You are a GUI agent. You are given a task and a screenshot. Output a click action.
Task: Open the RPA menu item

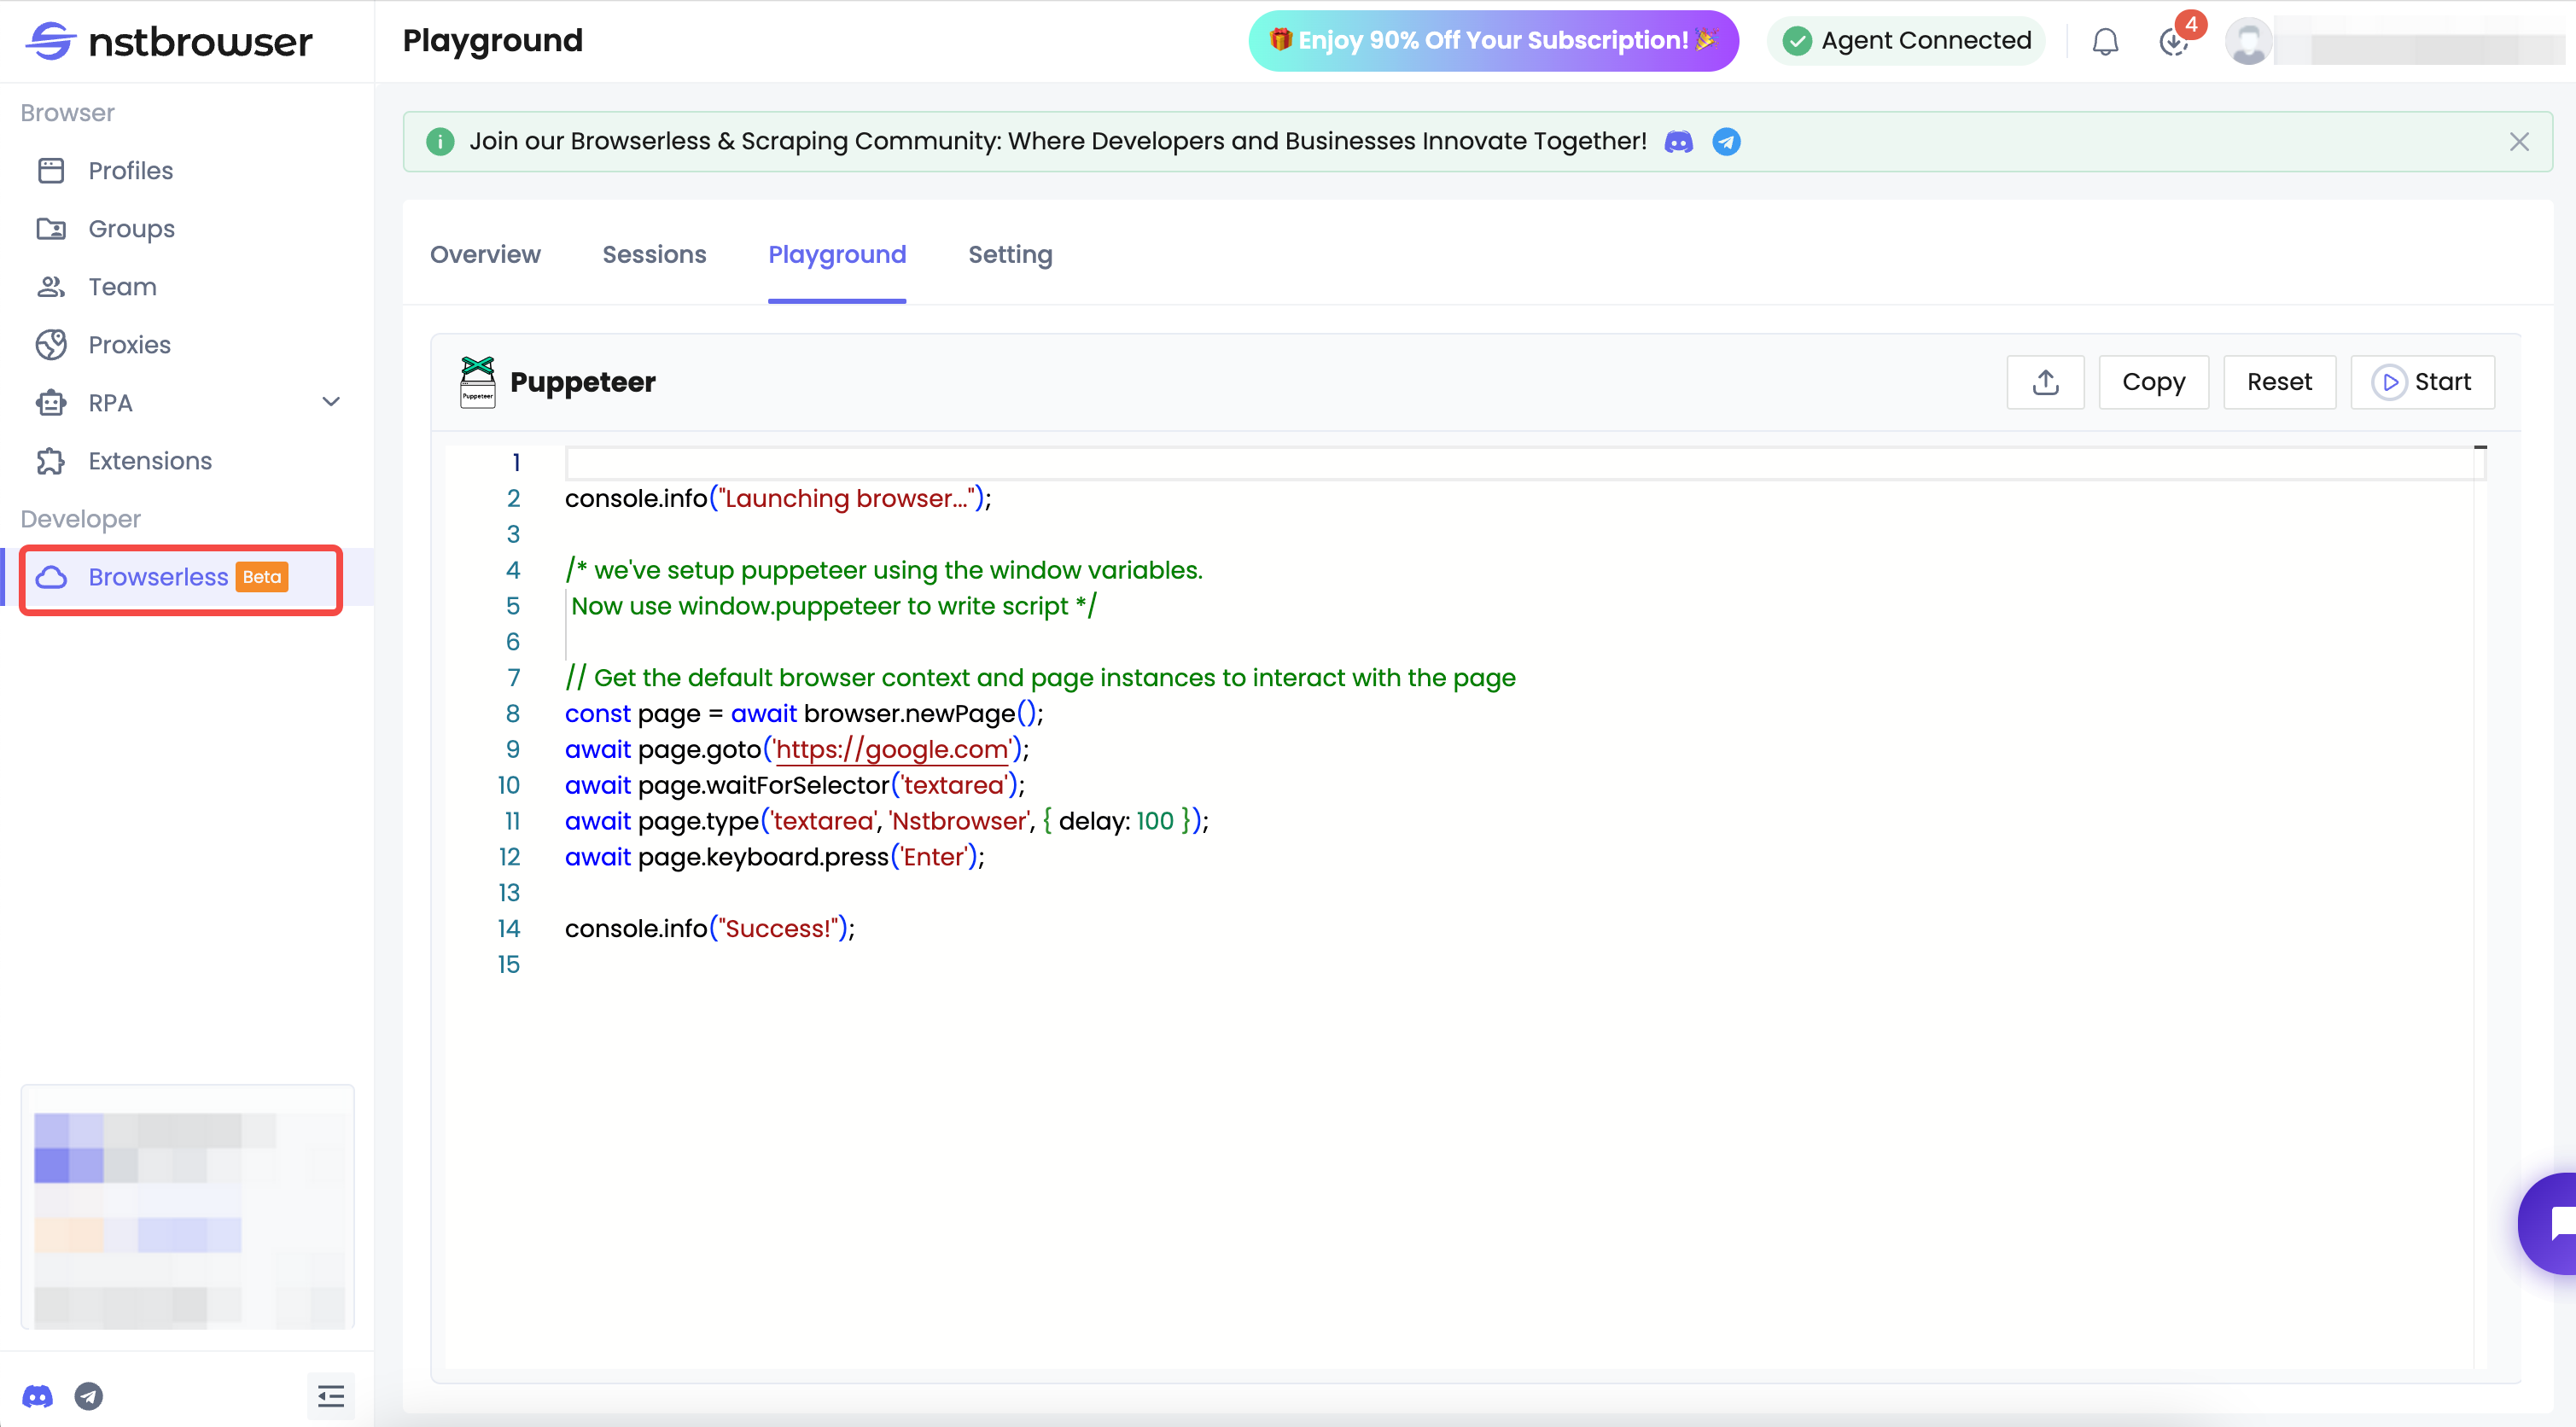point(187,403)
